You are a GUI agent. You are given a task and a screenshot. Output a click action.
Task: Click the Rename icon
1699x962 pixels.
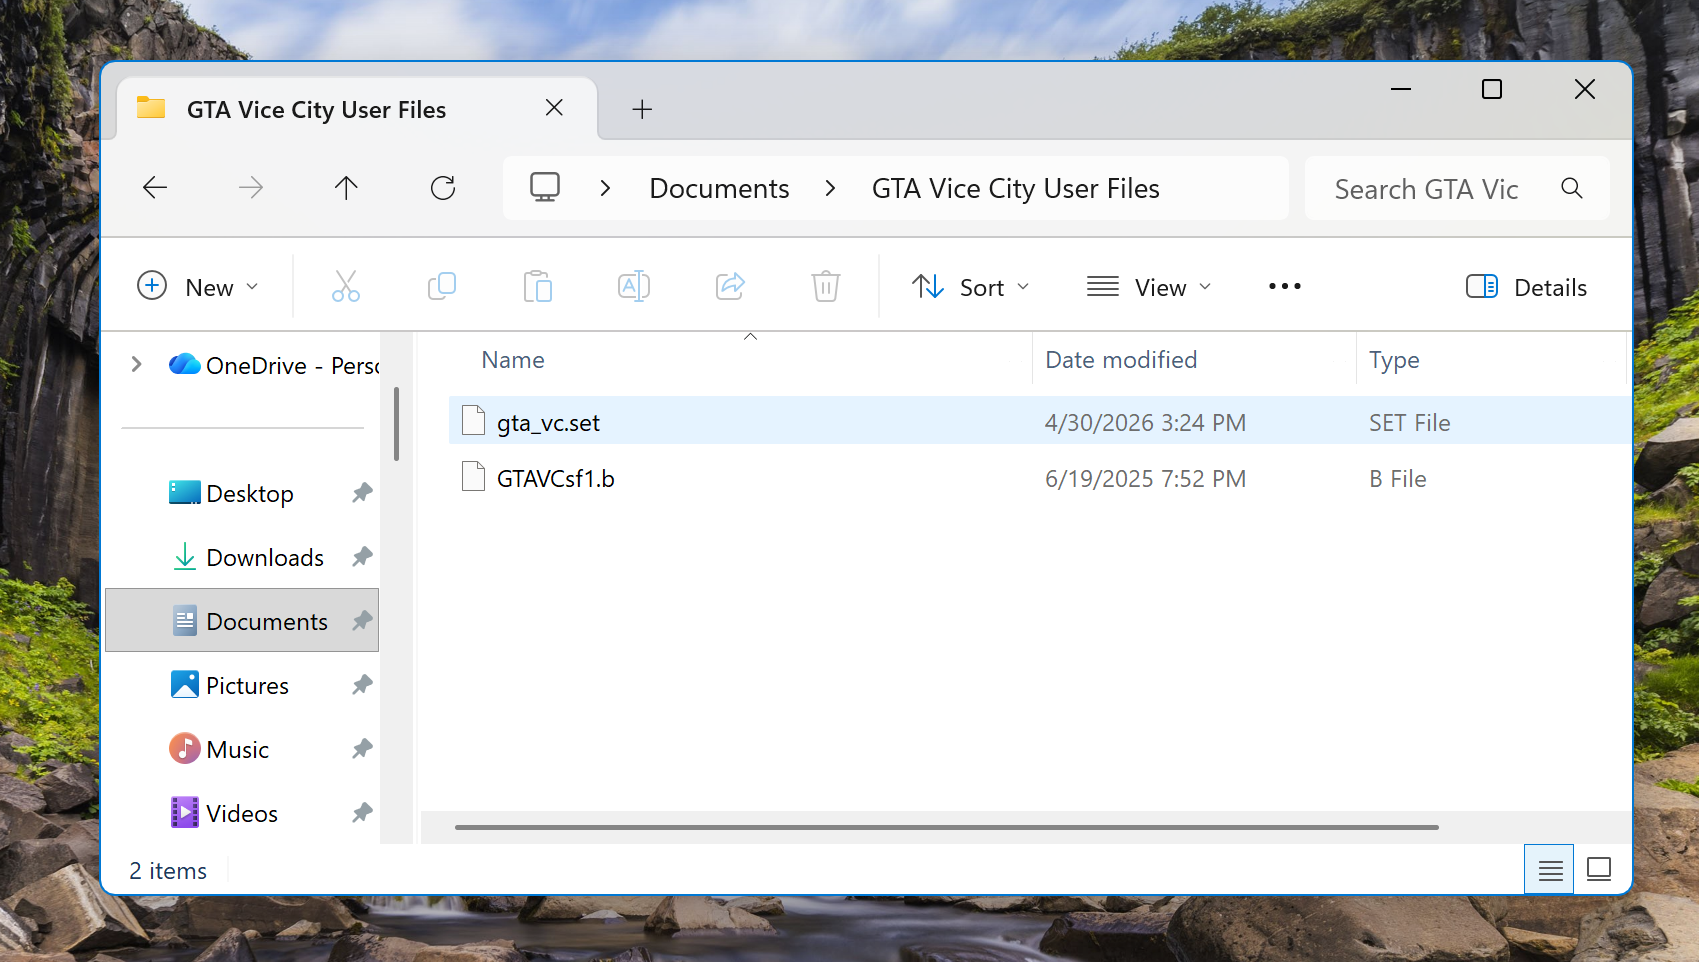[634, 287]
